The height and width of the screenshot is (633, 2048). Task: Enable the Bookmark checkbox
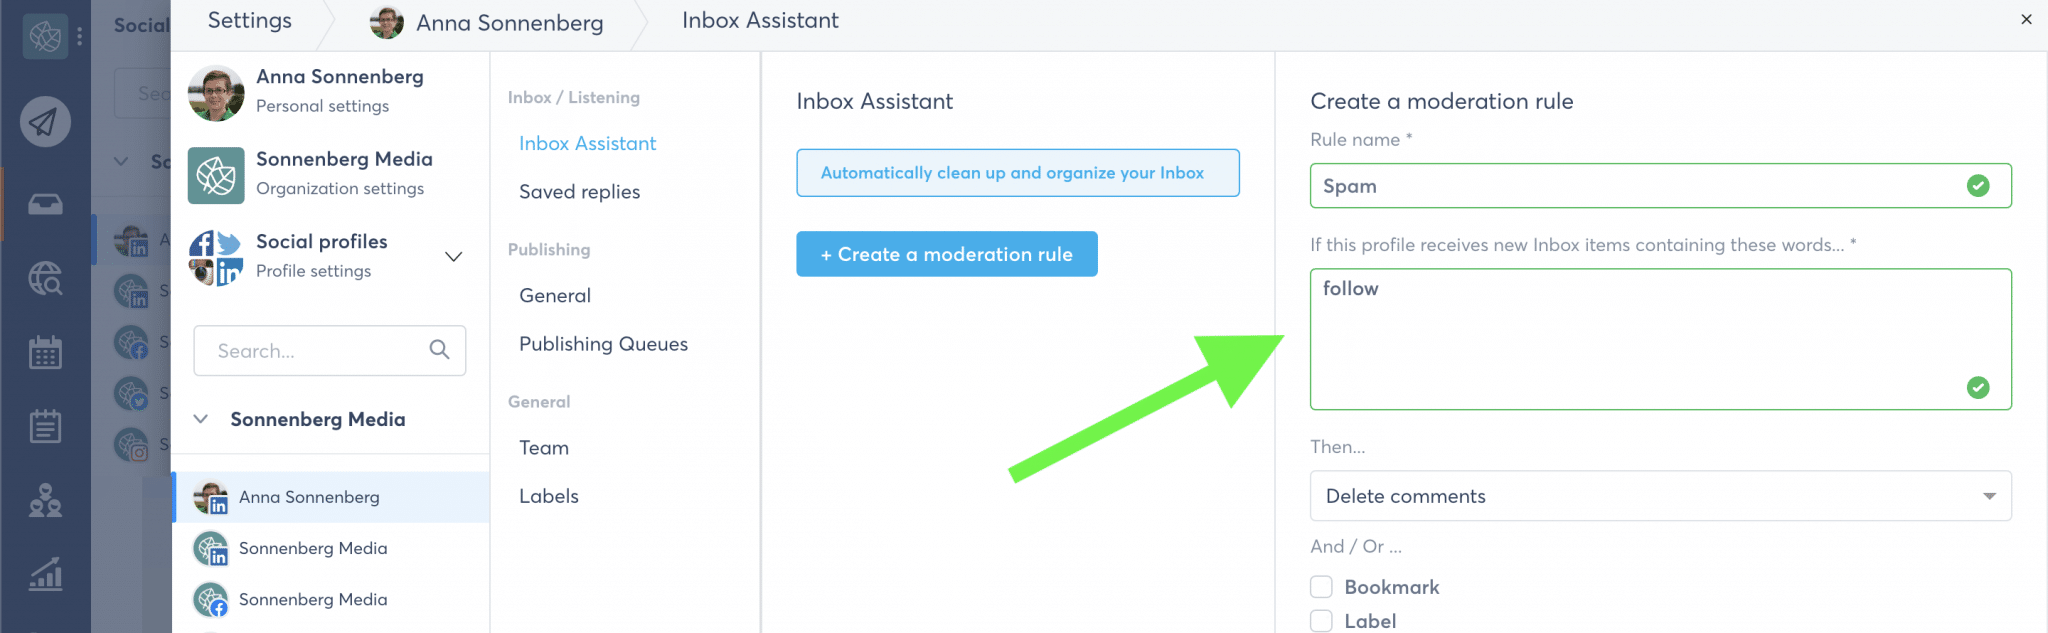click(1322, 587)
